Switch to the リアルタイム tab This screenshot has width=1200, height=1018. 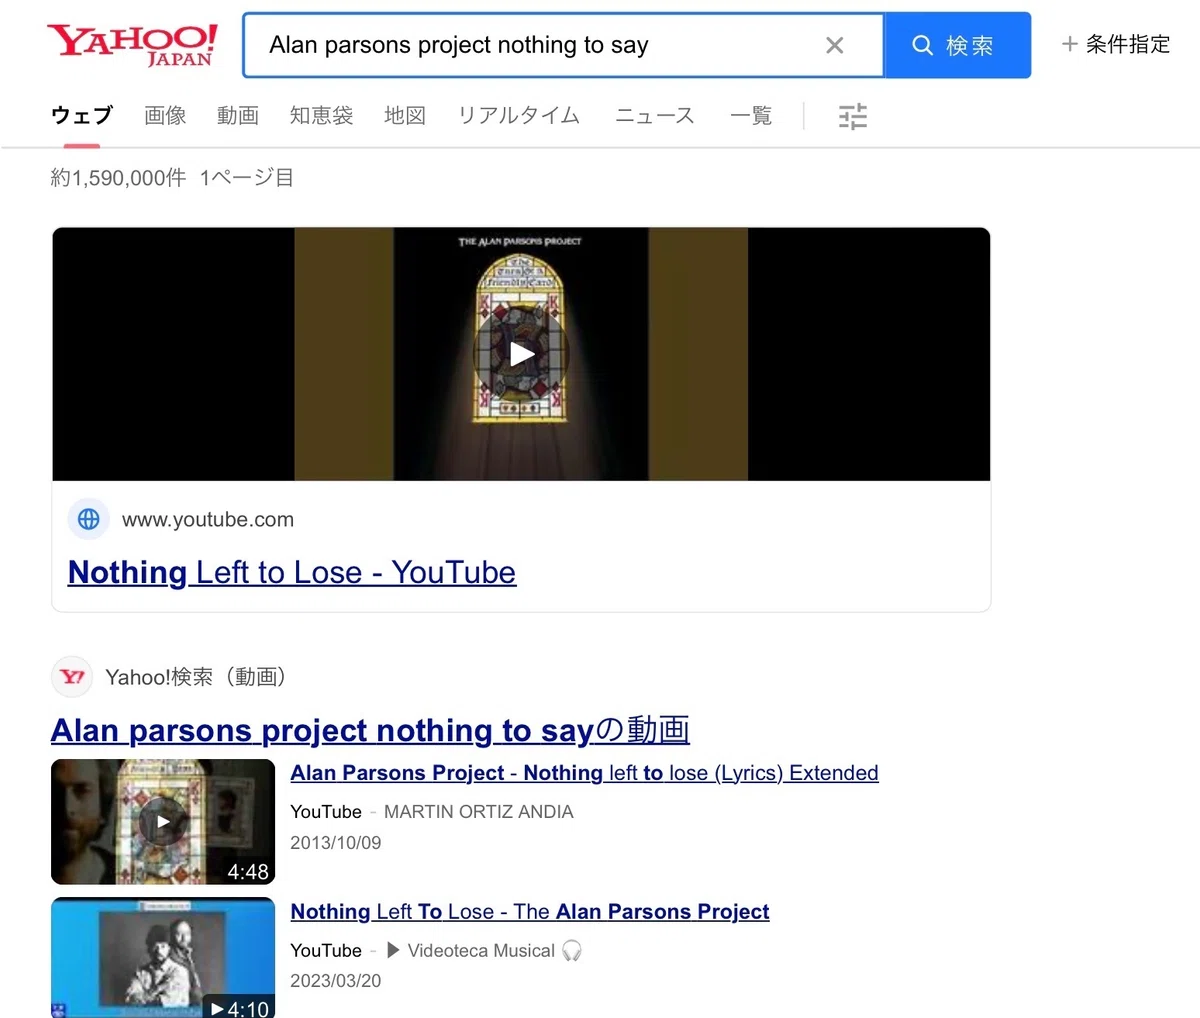coord(519,116)
